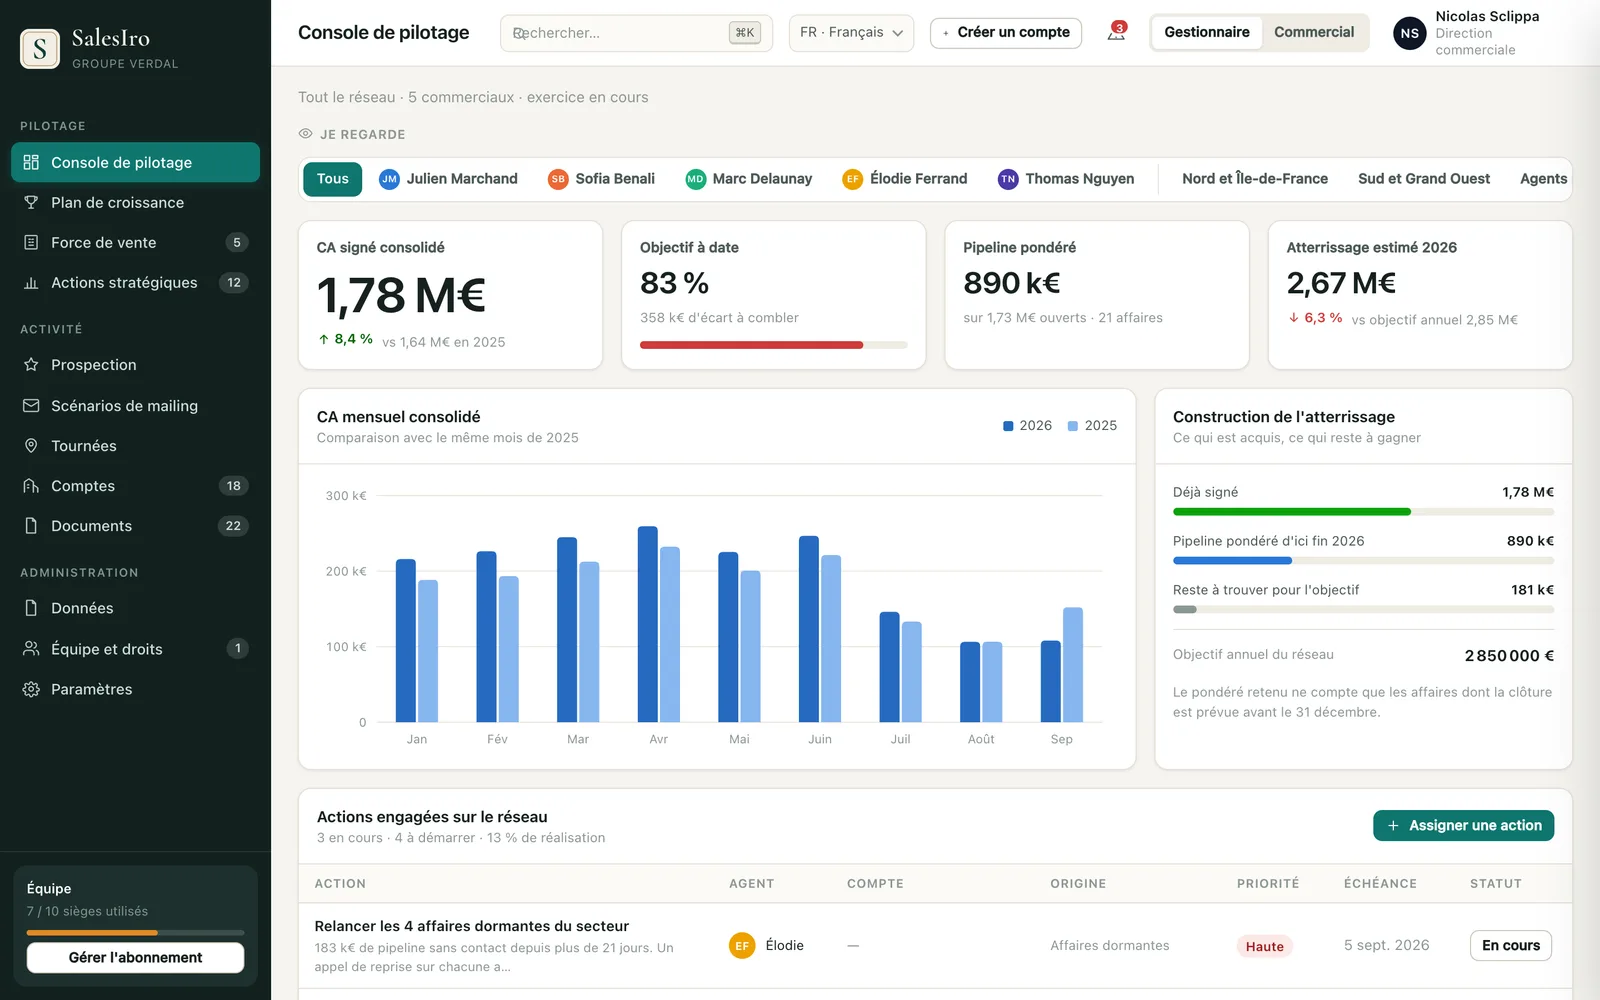Filter by Nord et Île-de-France region
This screenshot has width=1600, height=1000.
point(1255,179)
